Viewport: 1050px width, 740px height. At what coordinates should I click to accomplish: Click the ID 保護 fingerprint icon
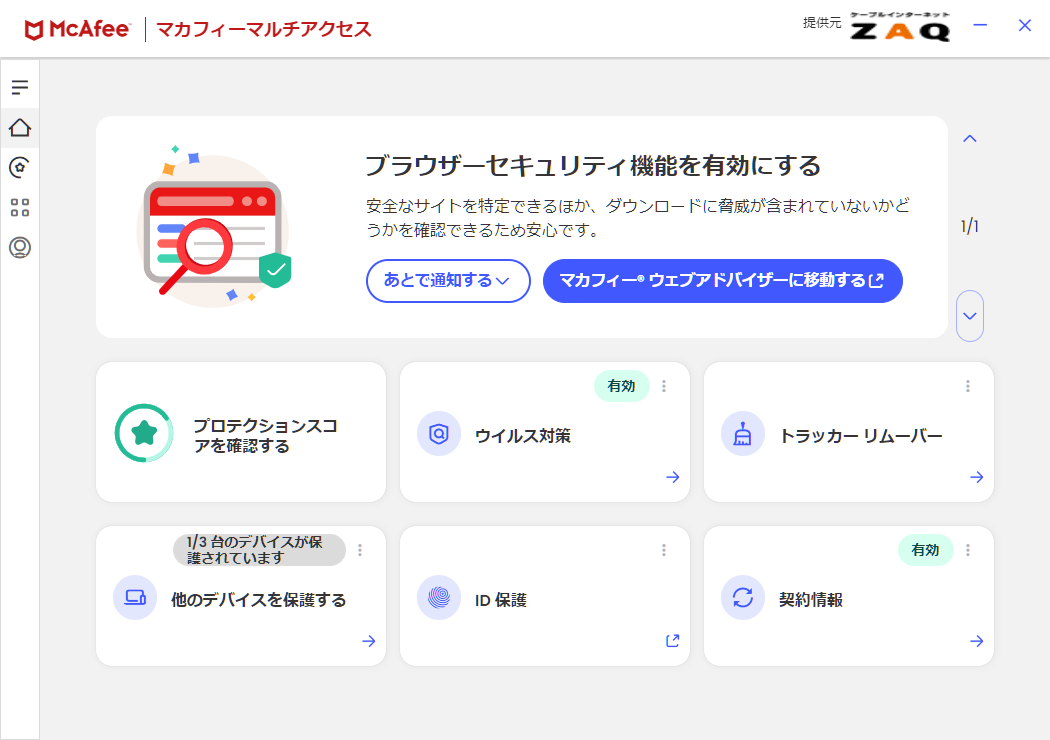tap(439, 597)
